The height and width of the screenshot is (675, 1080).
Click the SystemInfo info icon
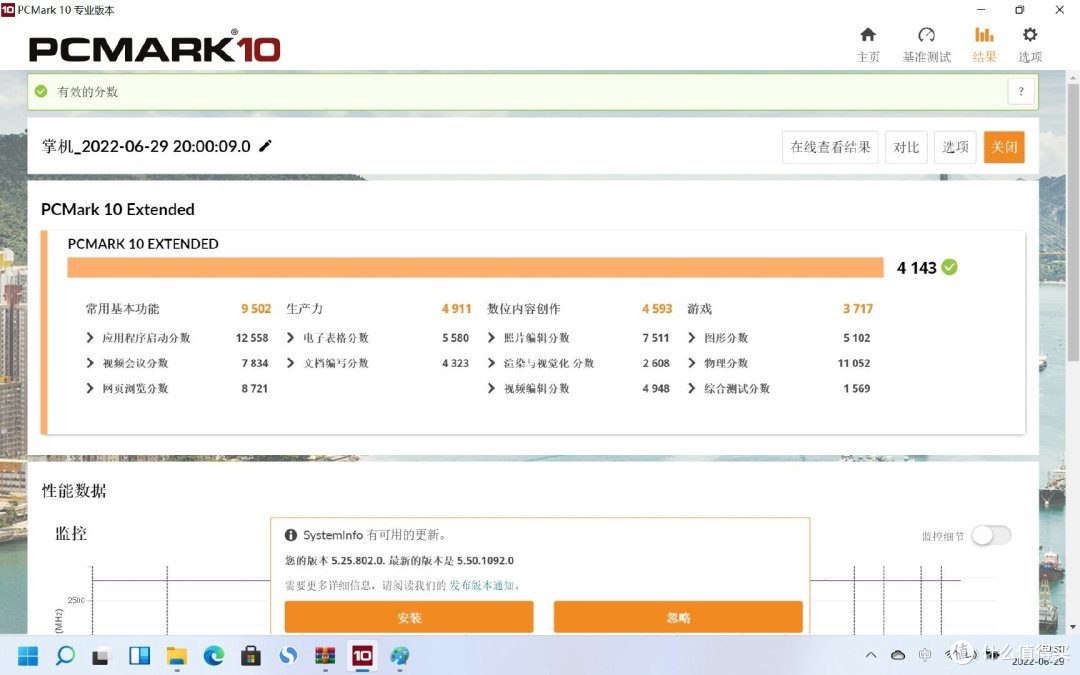pyautogui.click(x=291, y=535)
